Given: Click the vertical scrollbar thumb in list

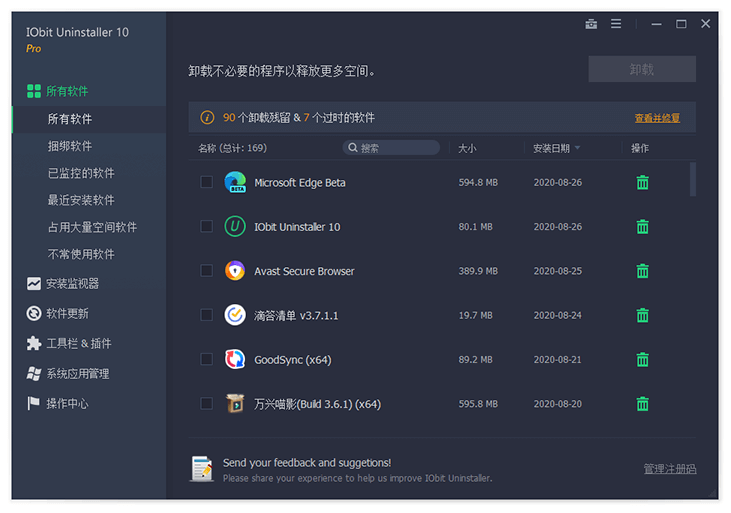Looking at the screenshot, I should click(x=693, y=179).
